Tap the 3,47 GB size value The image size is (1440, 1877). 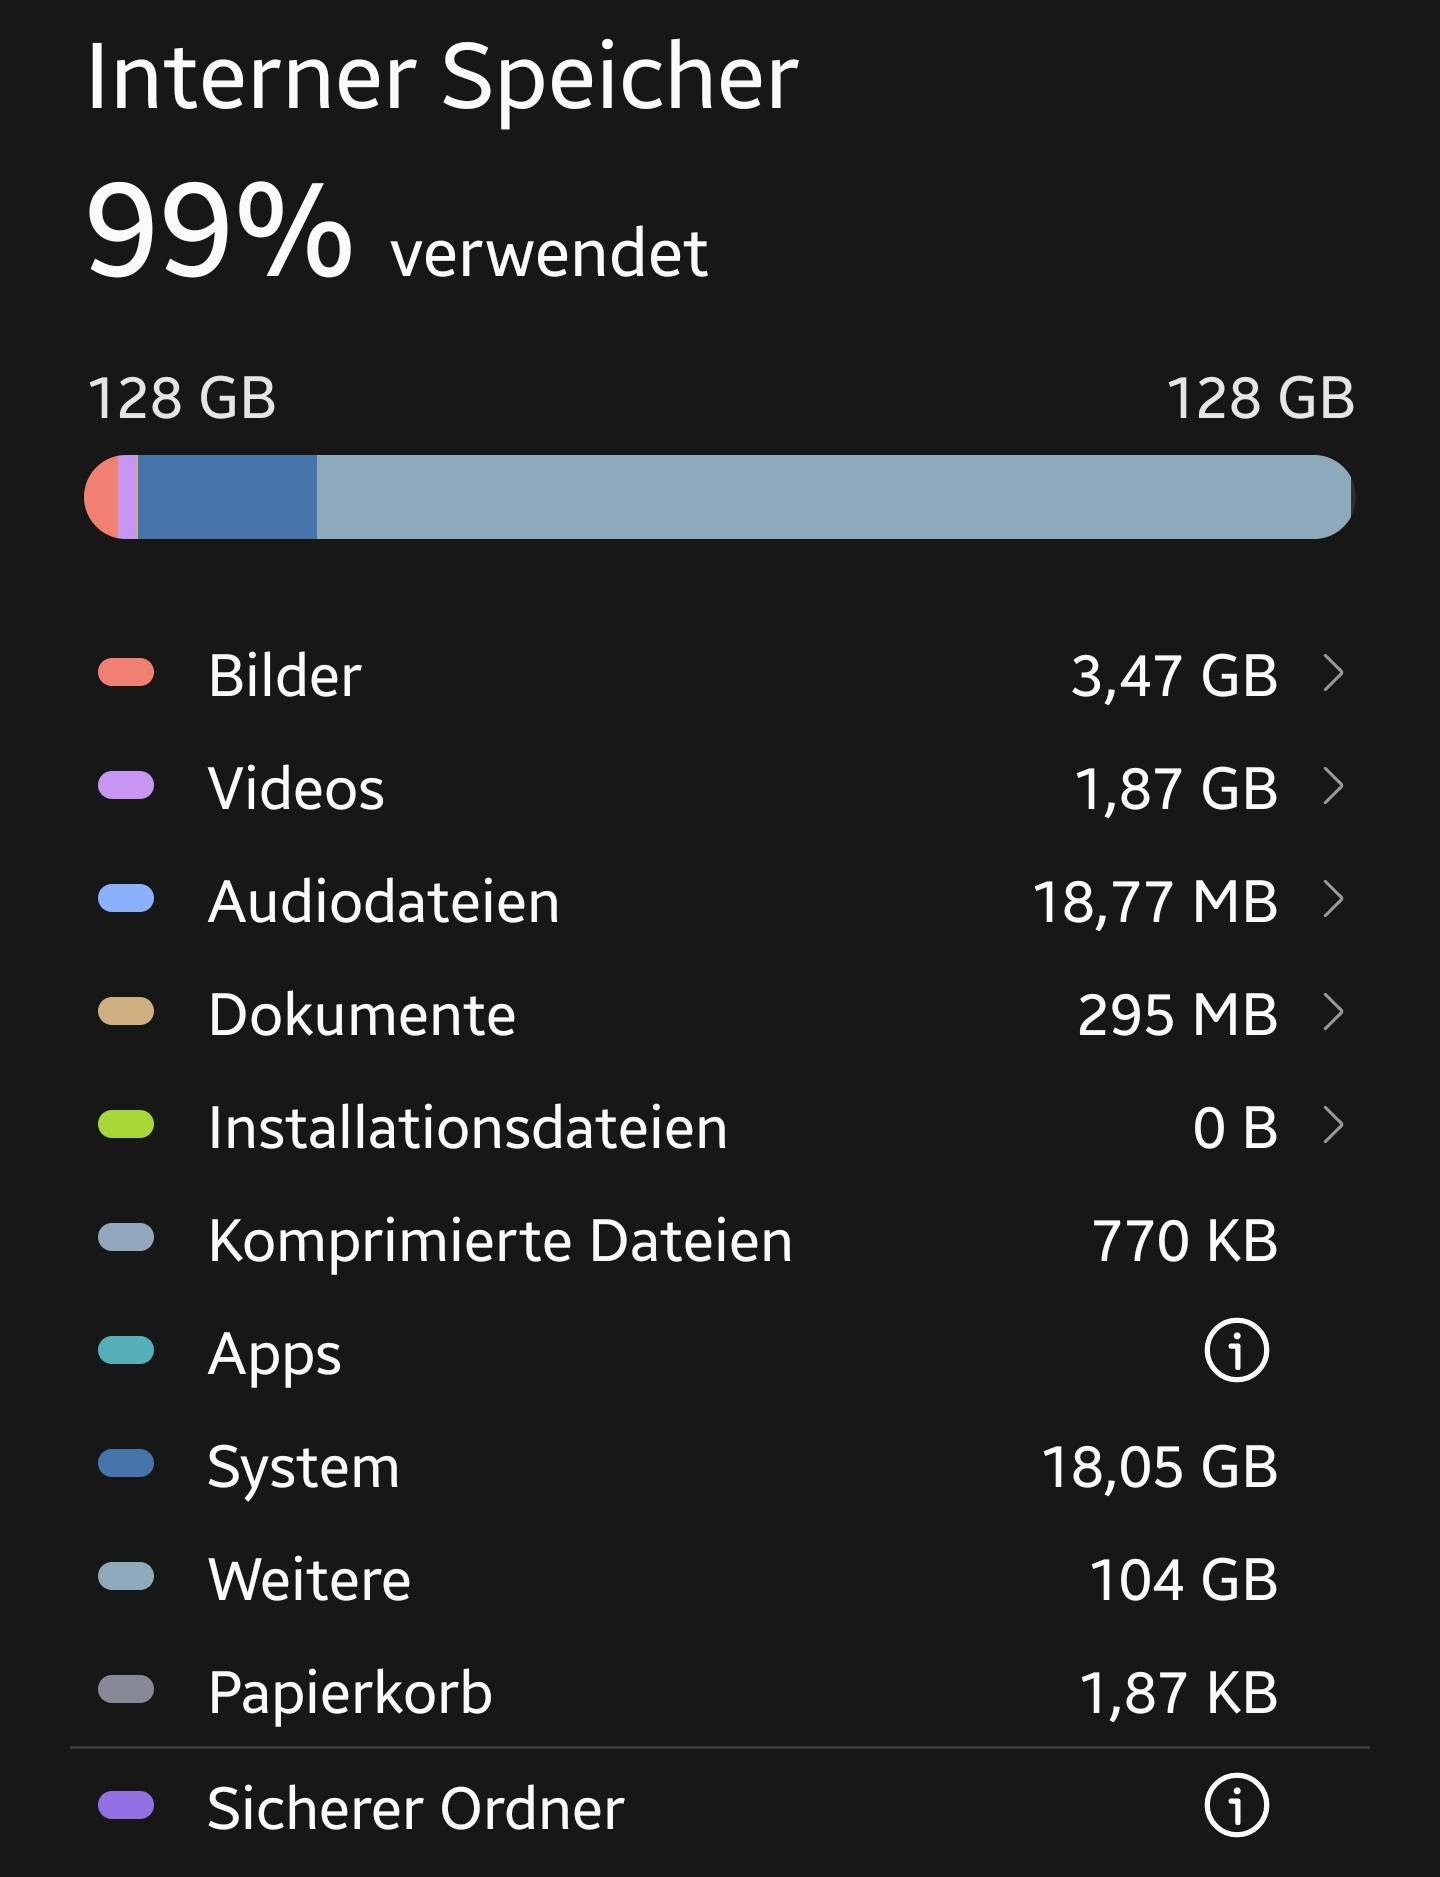(1174, 675)
